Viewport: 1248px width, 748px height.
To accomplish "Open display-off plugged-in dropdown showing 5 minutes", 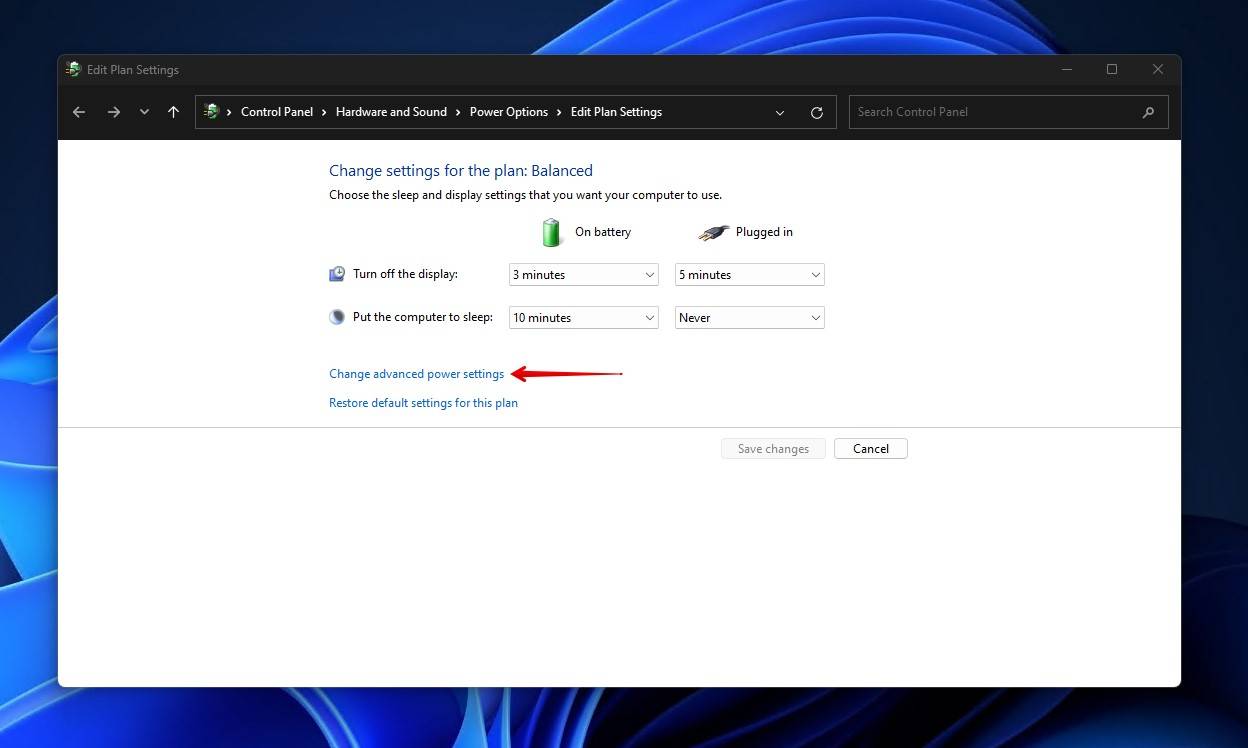I will [x=750, y=274].
